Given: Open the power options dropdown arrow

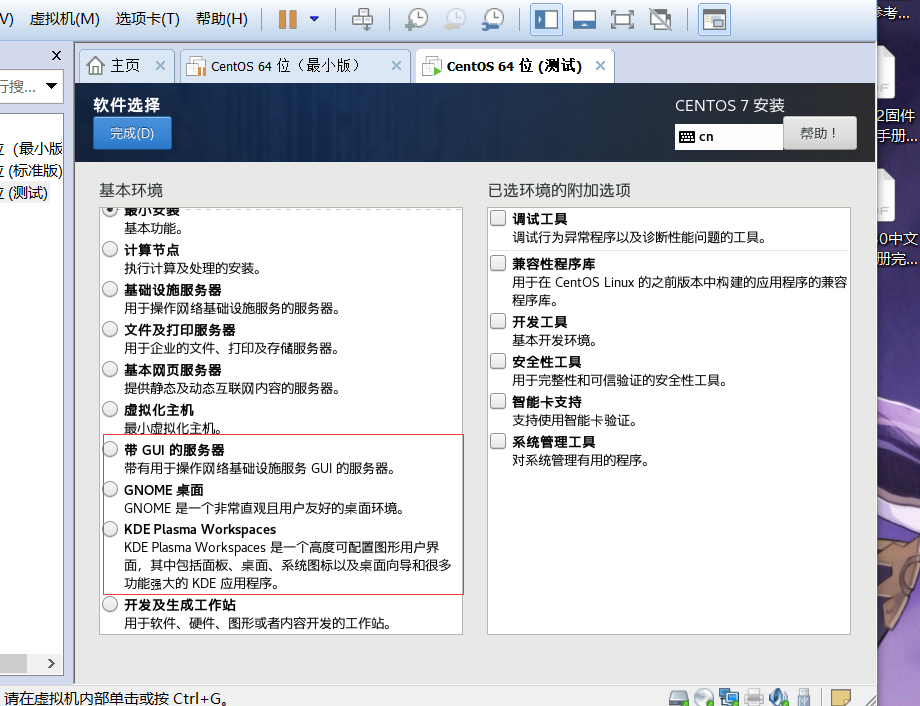Looking at the screenshot, I should 314,19.
